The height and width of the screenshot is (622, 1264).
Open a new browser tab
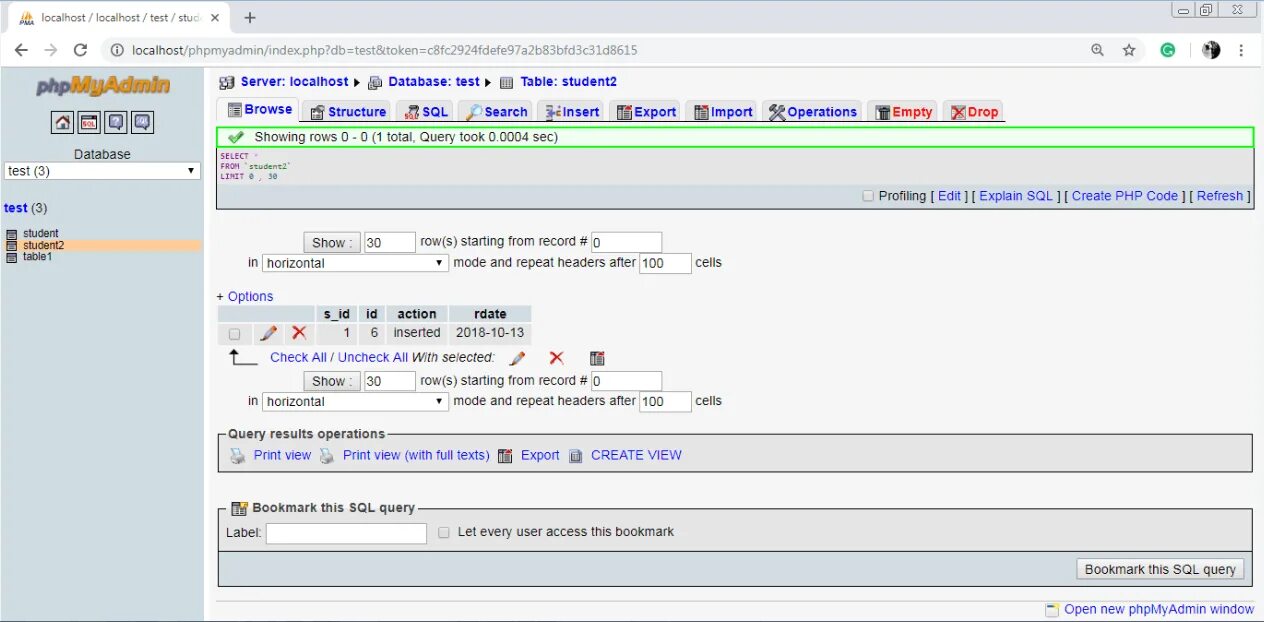[250, 17]
